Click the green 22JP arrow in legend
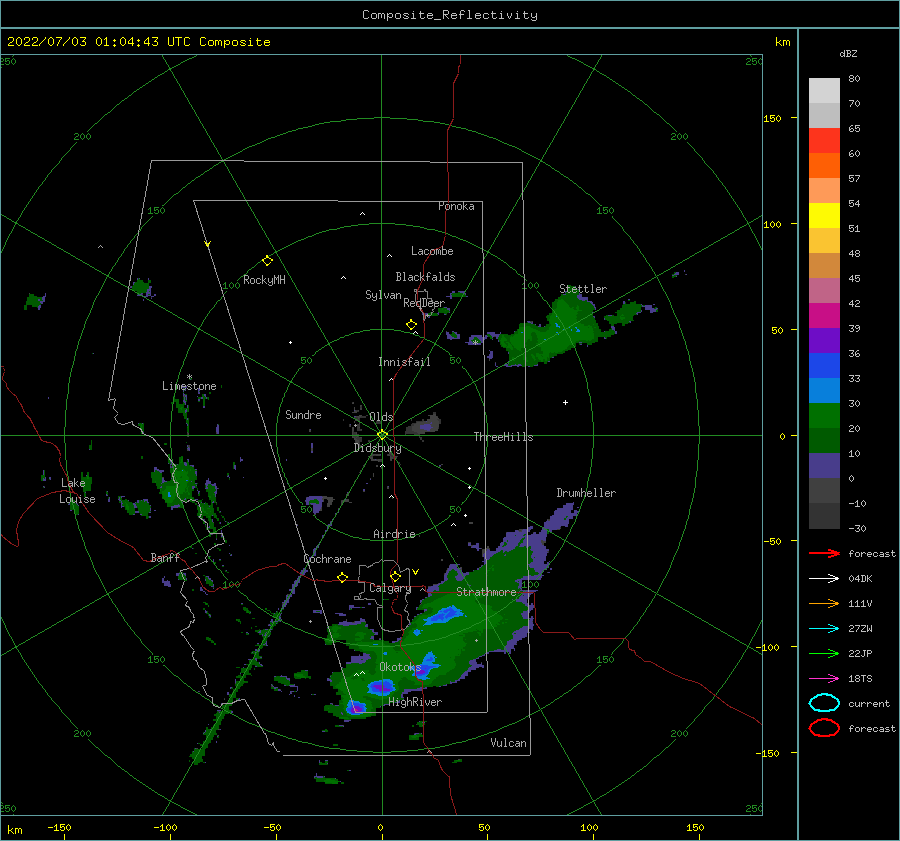 tap(824, 653)
